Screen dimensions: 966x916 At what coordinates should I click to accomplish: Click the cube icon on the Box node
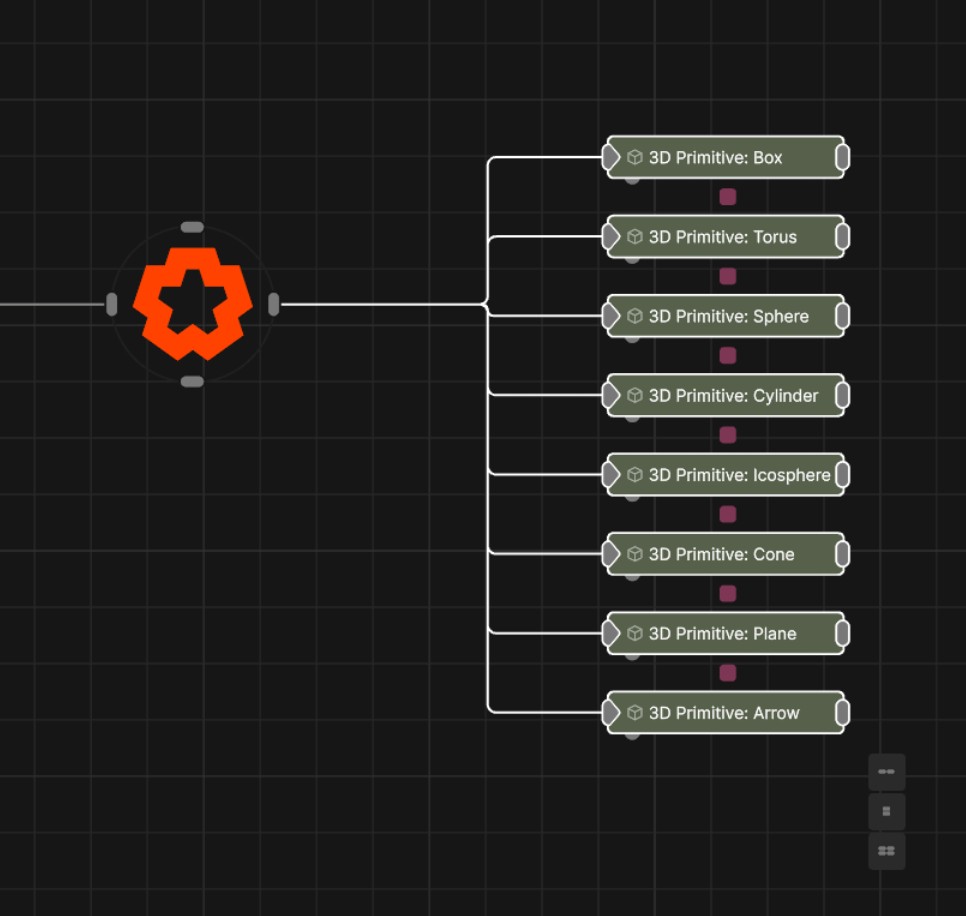coord(634,157)
